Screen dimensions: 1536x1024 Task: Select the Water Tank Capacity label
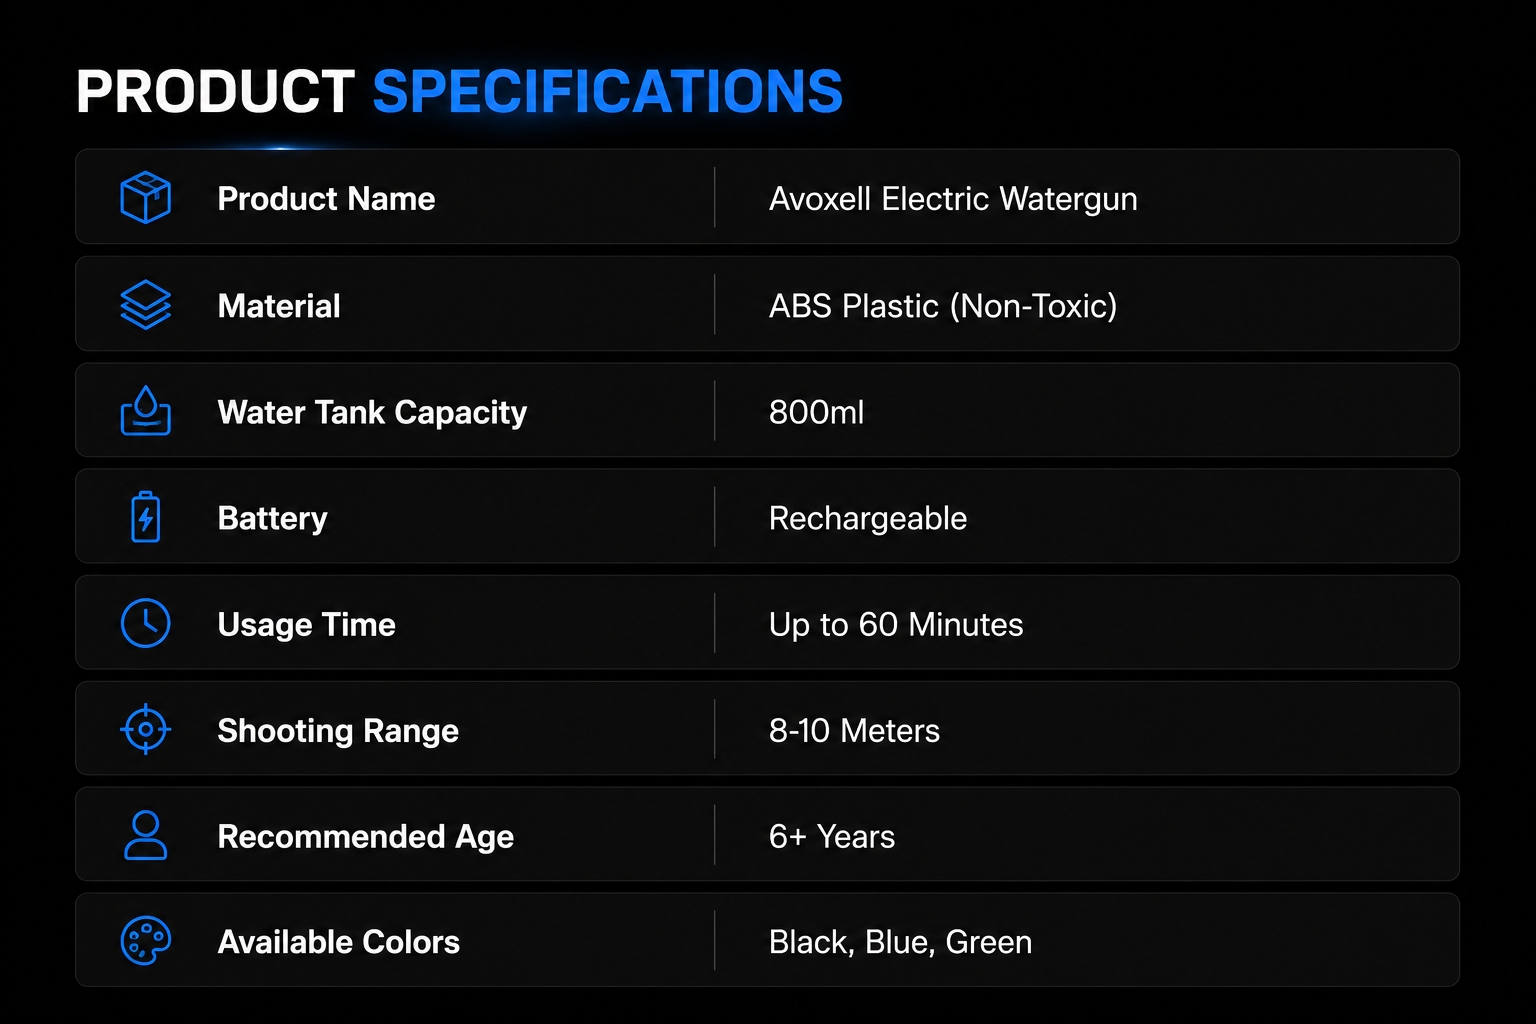372,413
